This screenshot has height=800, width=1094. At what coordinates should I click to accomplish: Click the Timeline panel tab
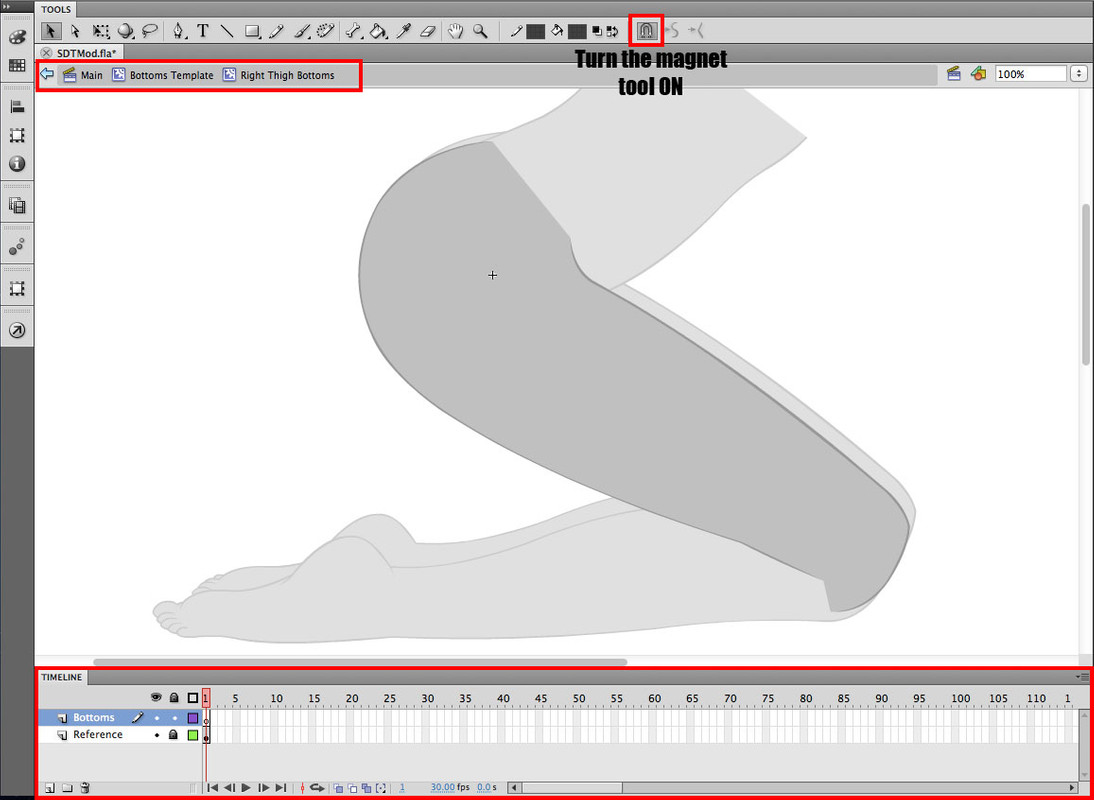point(62,677)
